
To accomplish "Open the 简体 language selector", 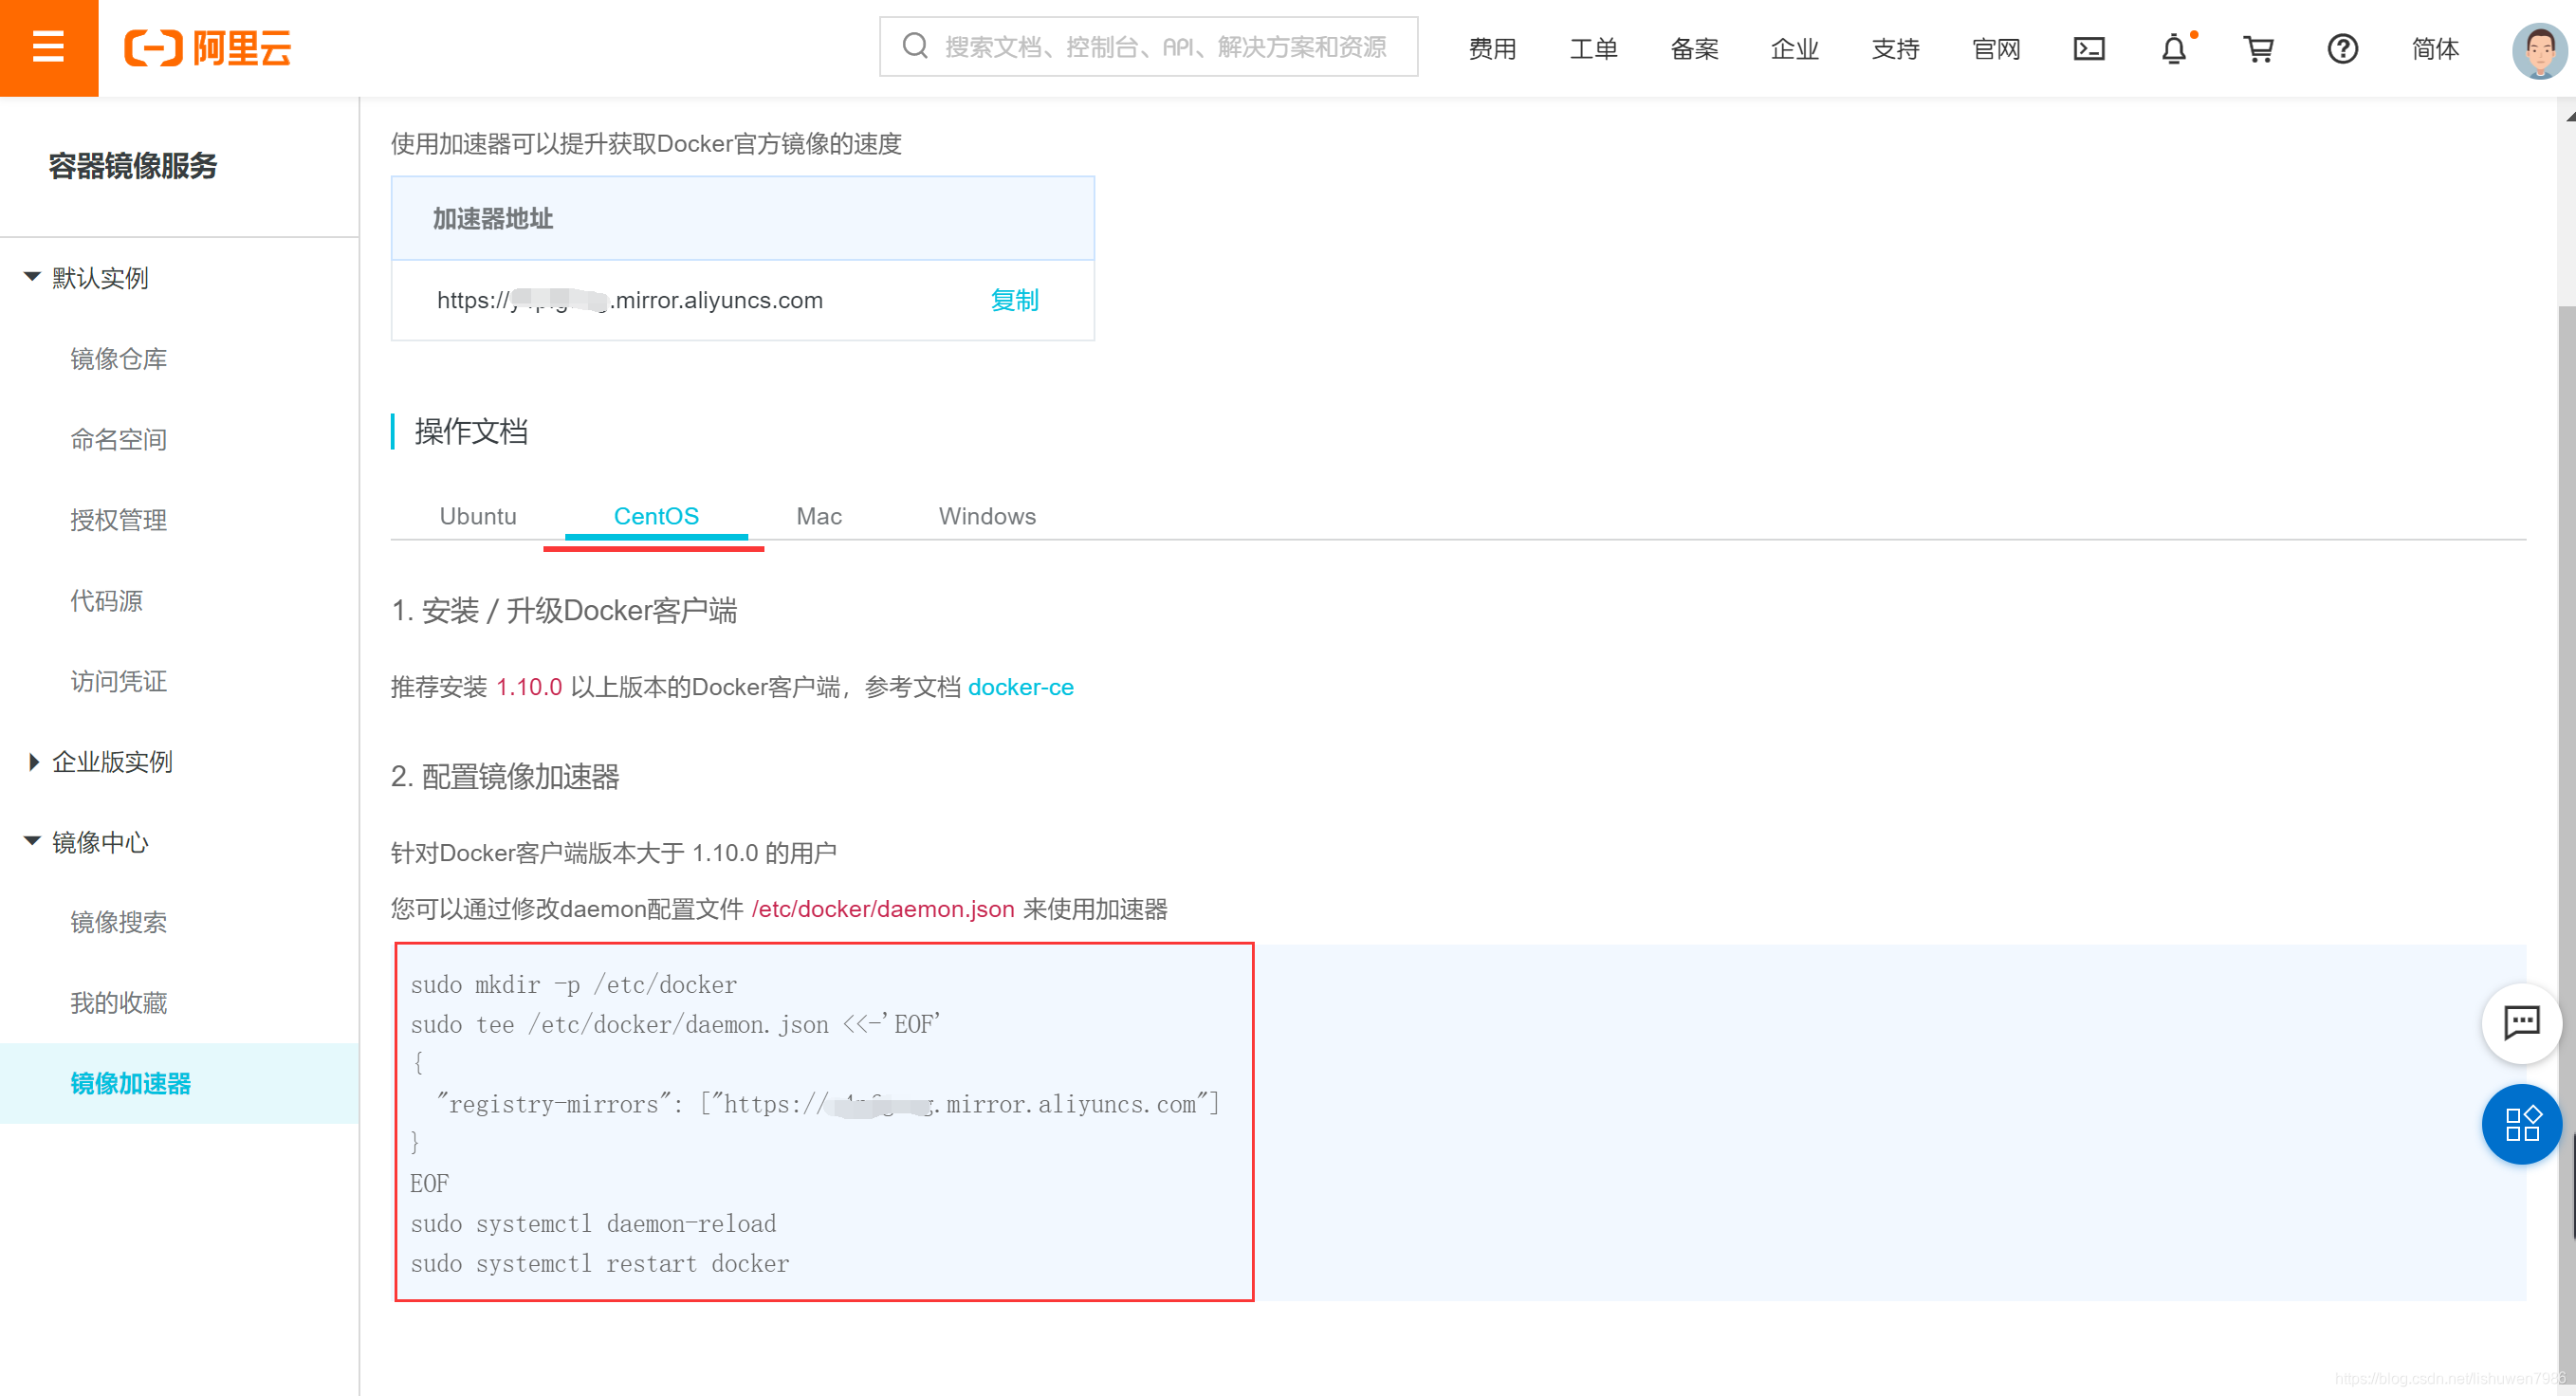I will pos(2434,48).
